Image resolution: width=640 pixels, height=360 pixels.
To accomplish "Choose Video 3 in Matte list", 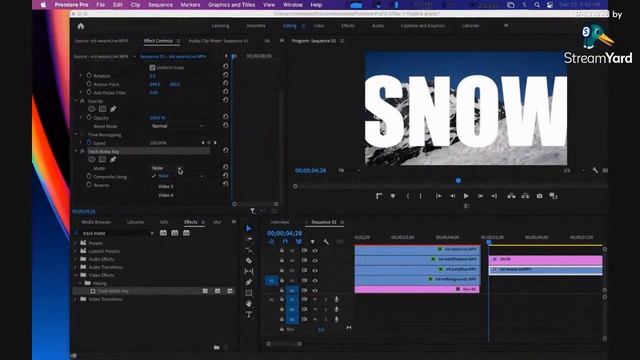I will 166,187.
